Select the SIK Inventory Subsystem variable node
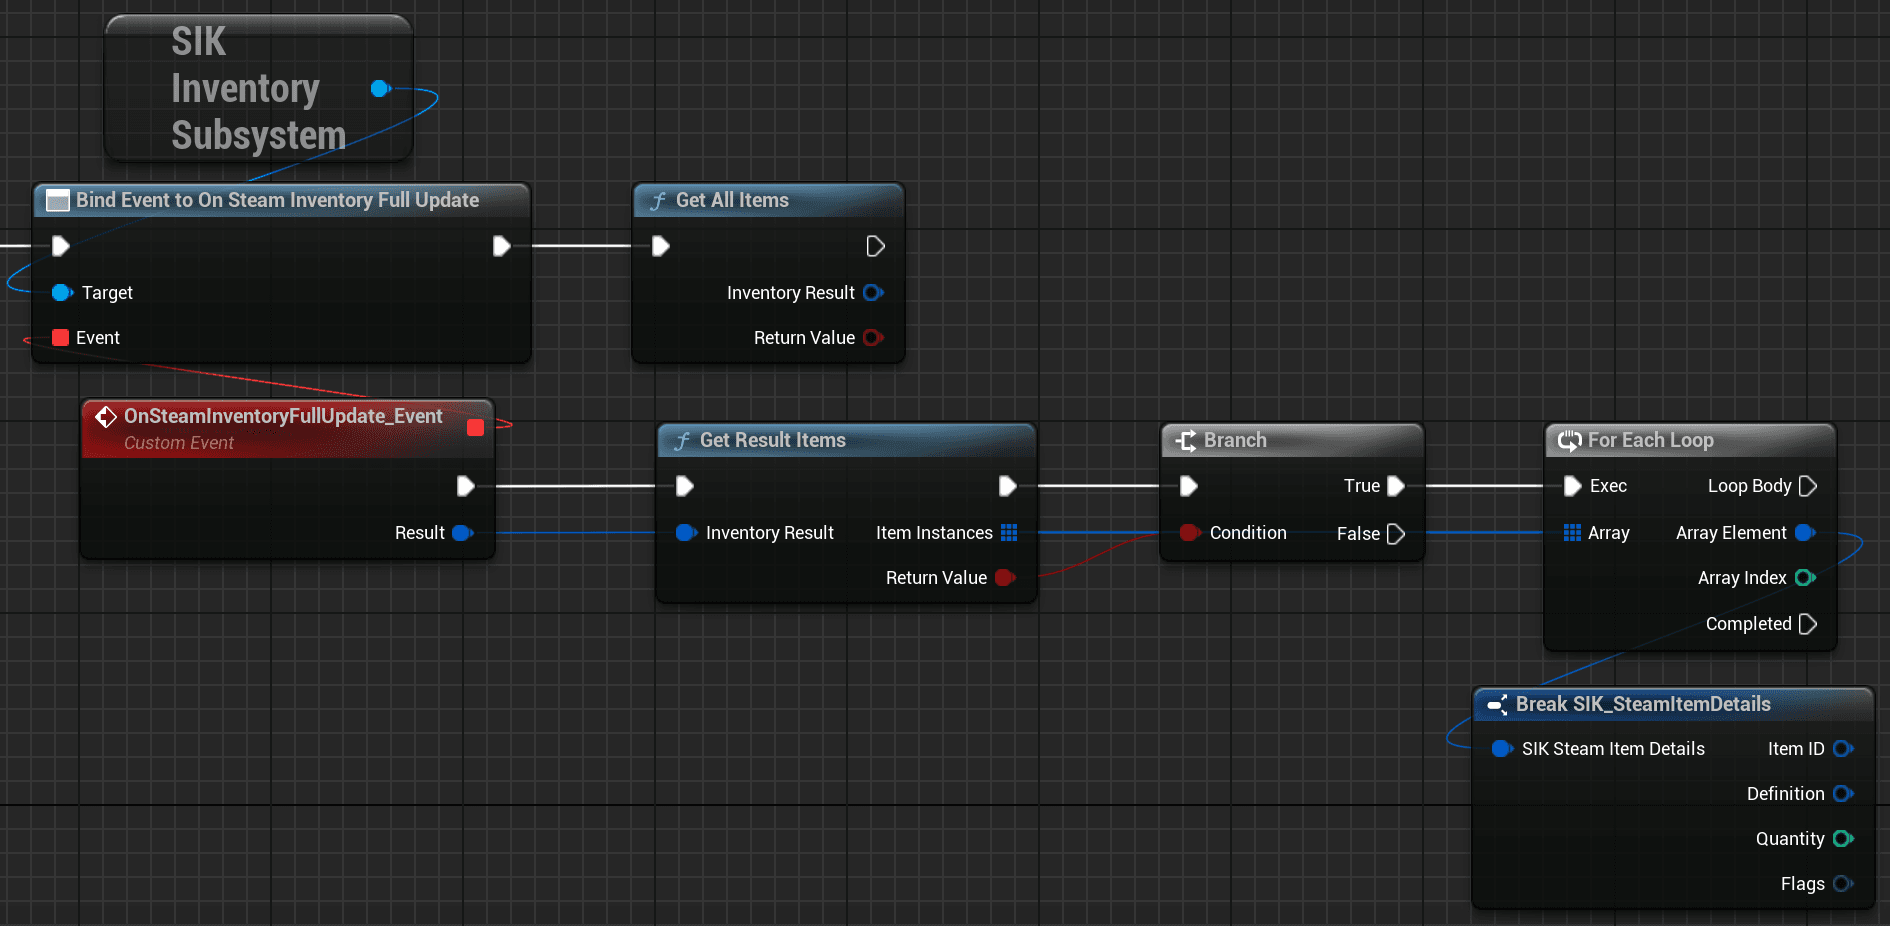The height and width of the screenshot is (926, 1890). (x=258, y=88)
